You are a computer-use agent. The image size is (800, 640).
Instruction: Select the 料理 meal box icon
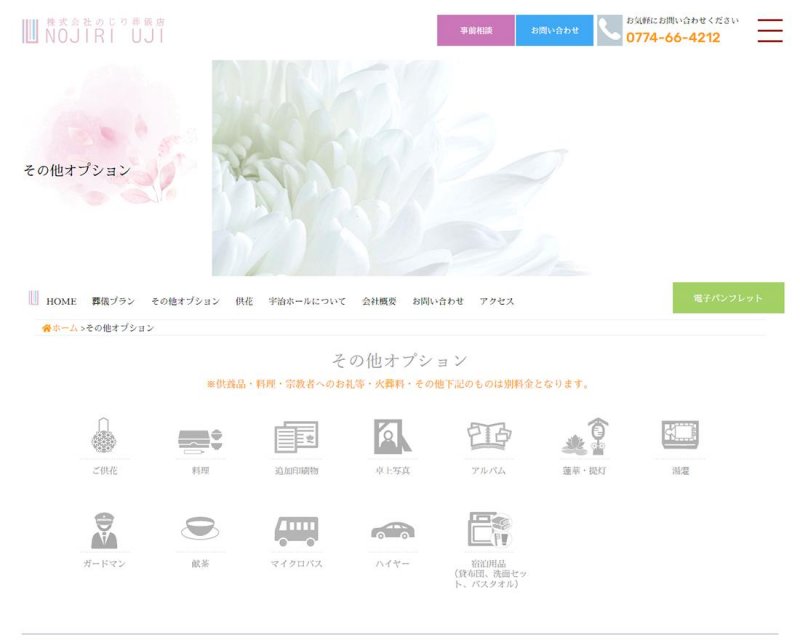pos(199,438)
